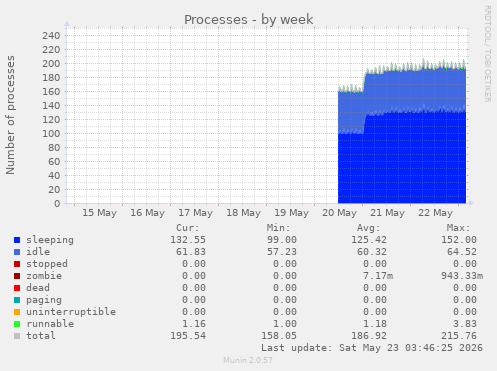Click the 'Min:' column header

(278, 228)
